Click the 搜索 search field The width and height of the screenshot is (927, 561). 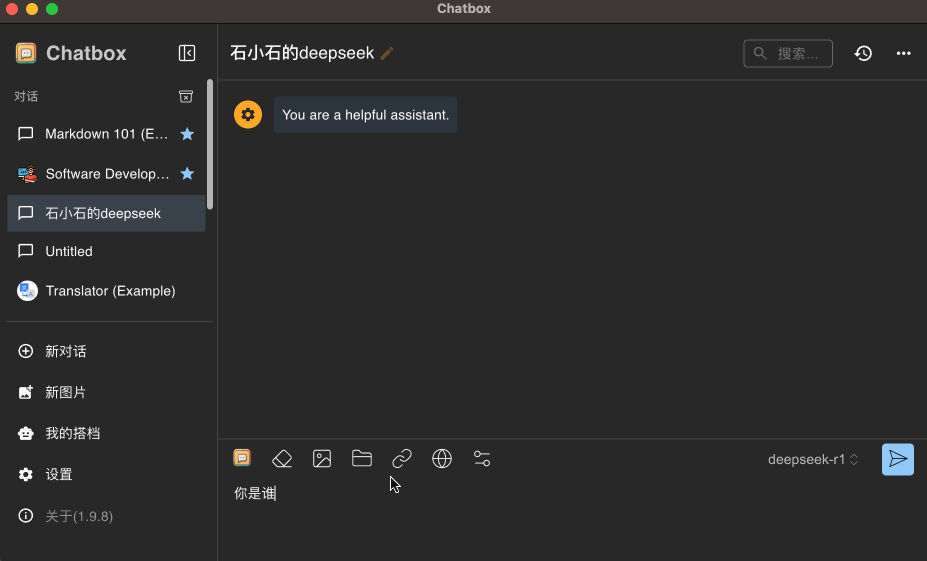tap(788, 53)
